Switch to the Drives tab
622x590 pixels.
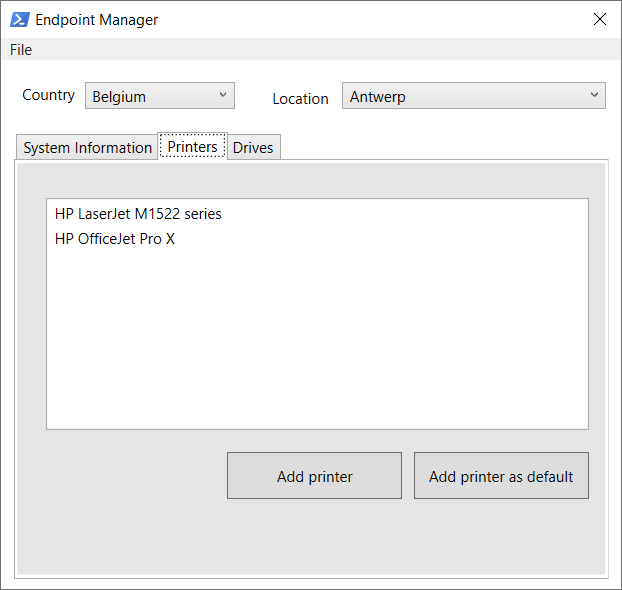253,148
